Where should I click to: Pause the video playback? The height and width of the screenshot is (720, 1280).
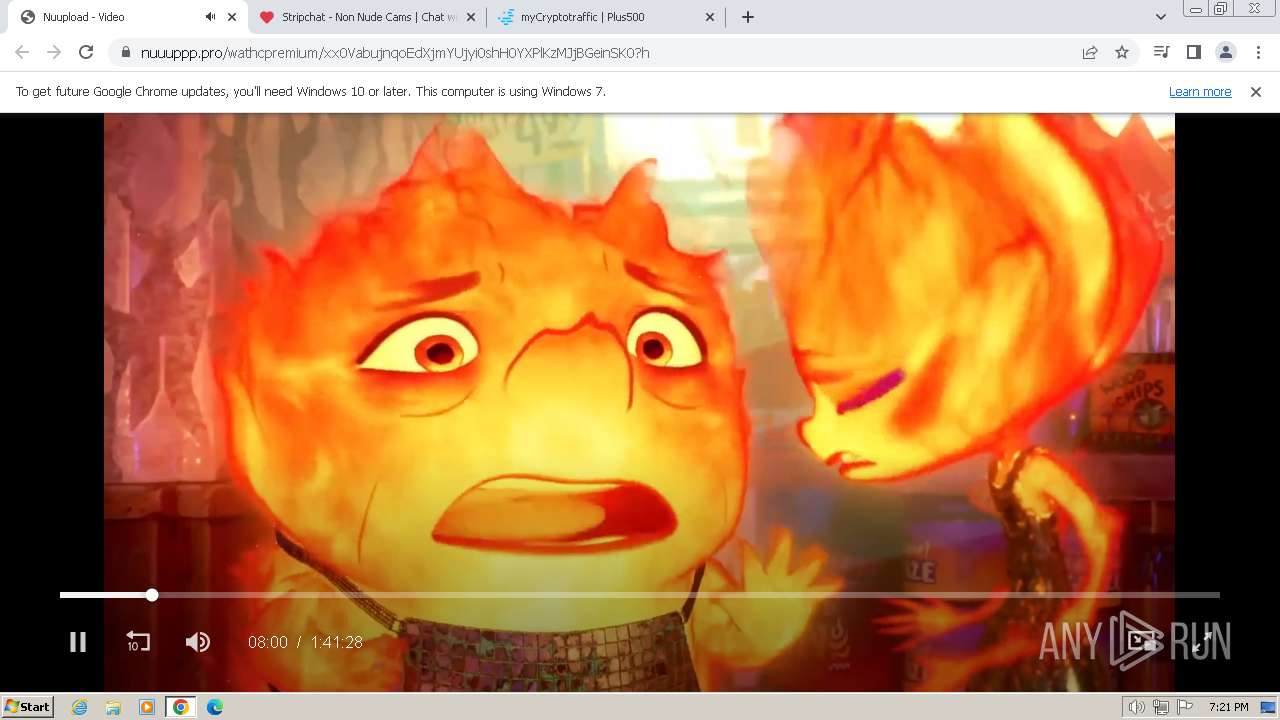click(x=77, y=642)
